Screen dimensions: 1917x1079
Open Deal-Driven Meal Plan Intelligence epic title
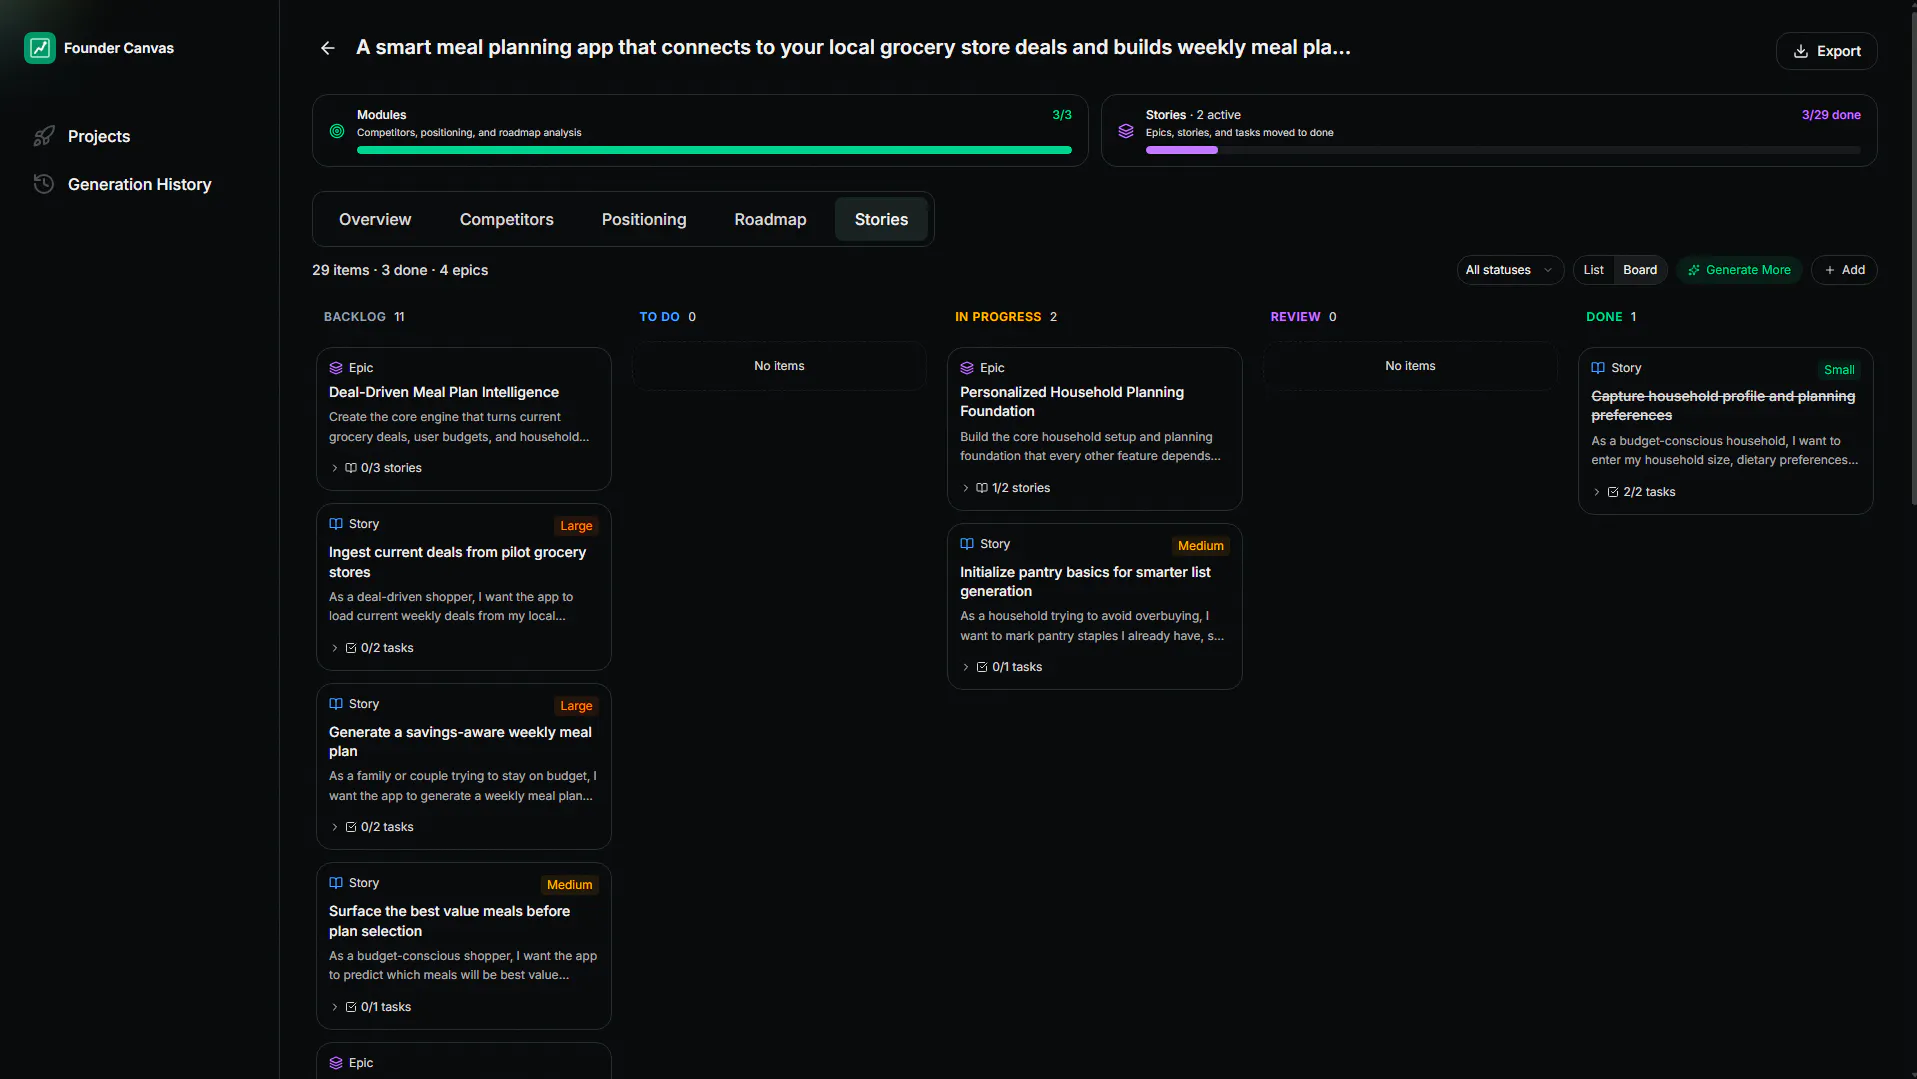click(444, 392)
